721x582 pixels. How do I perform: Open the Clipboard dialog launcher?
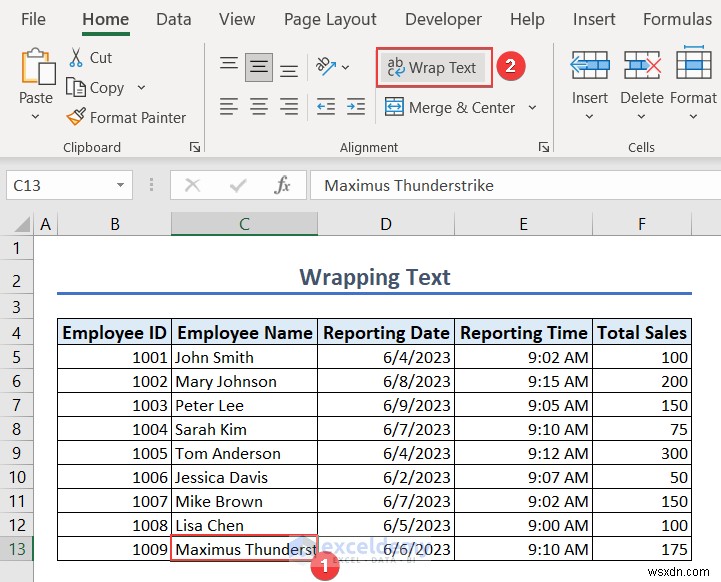point(195,147)
